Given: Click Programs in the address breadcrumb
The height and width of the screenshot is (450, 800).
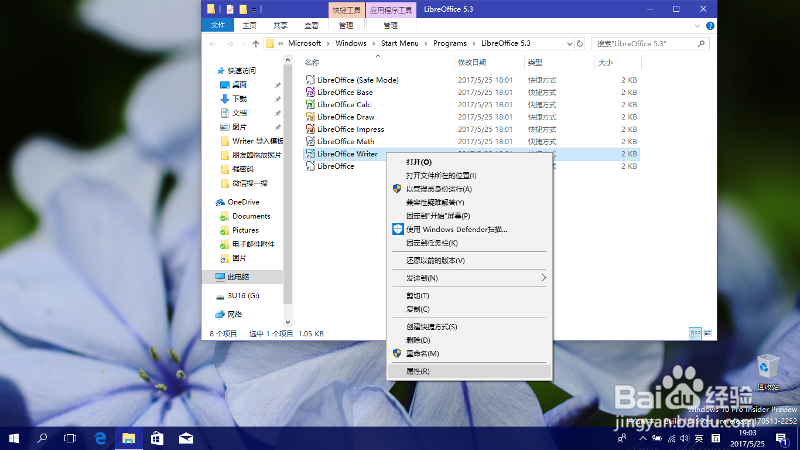Looking at the screenshot, I should pos(449,43).
